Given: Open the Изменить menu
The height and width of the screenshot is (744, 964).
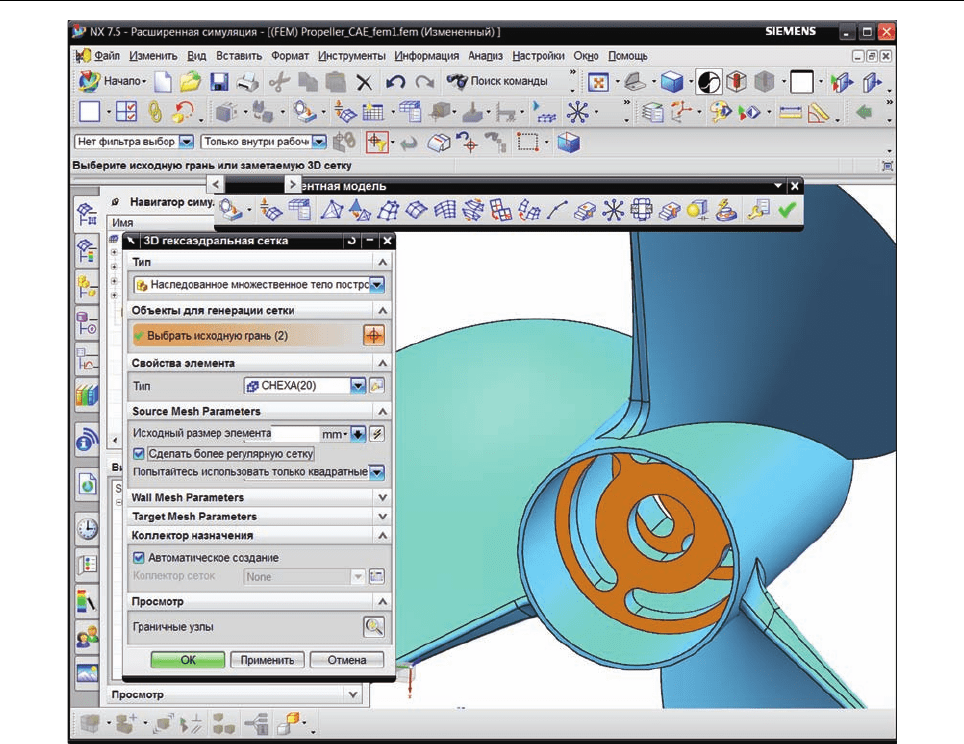Looking at the screenshot, I should tap(153, 56).
